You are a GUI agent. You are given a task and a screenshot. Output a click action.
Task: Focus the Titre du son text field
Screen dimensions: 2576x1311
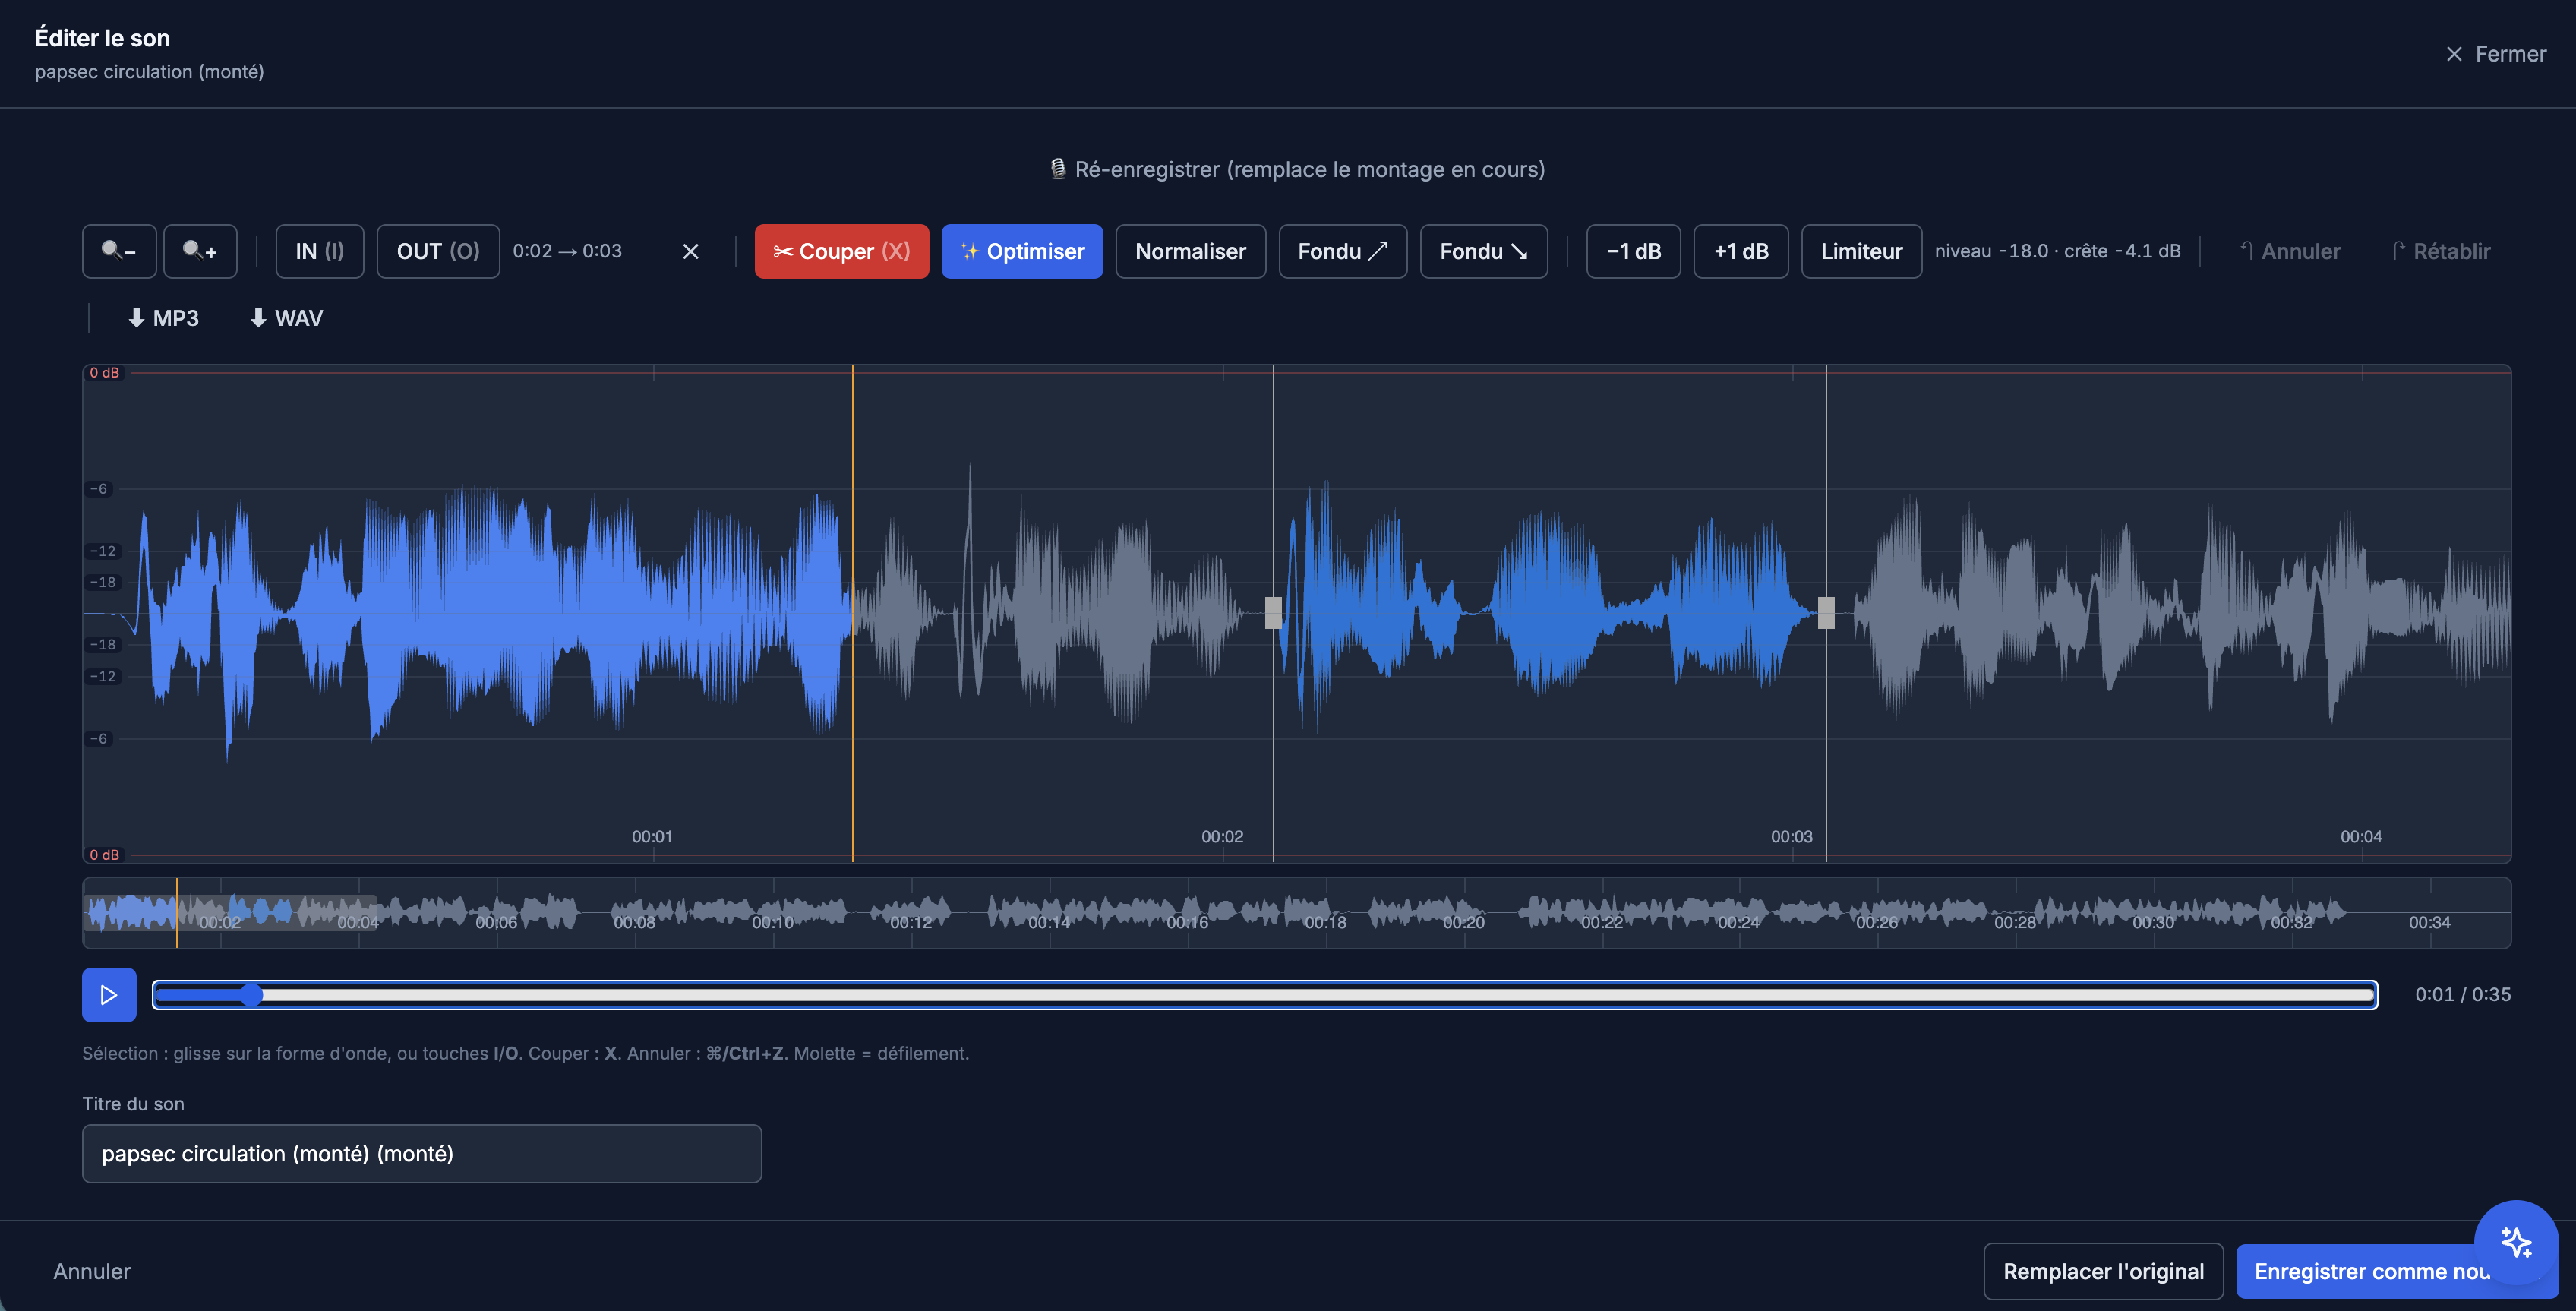pos(422,1154)
